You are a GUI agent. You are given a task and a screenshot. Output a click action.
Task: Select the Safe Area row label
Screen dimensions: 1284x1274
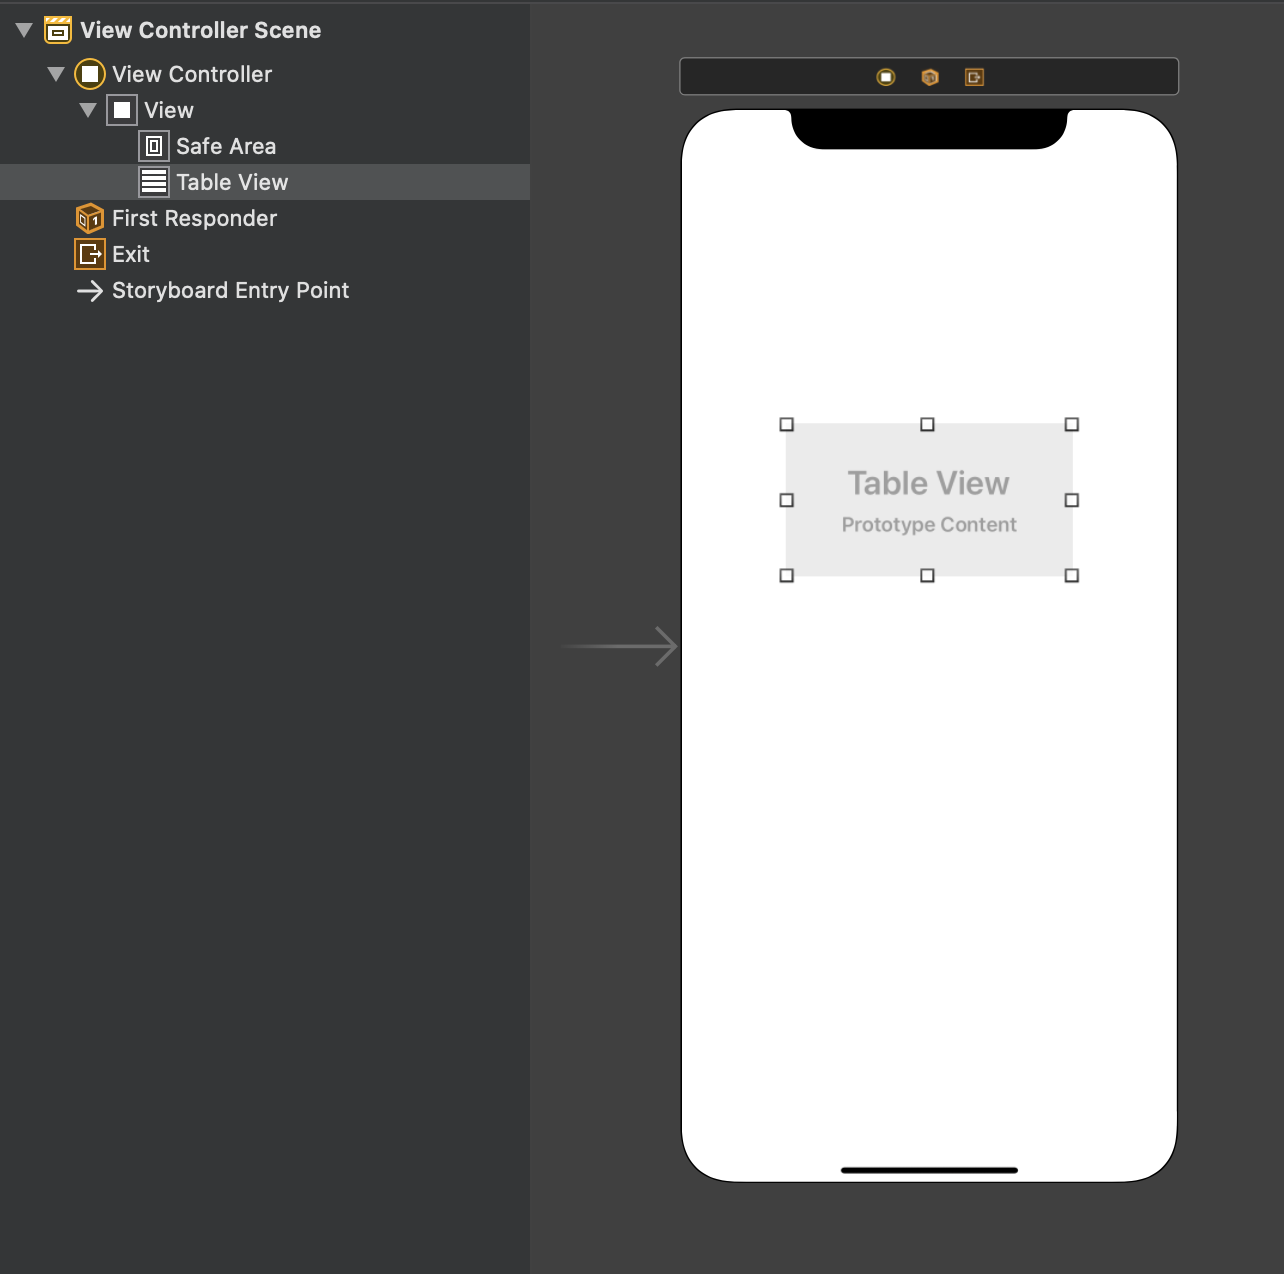[x=226, y=146]
